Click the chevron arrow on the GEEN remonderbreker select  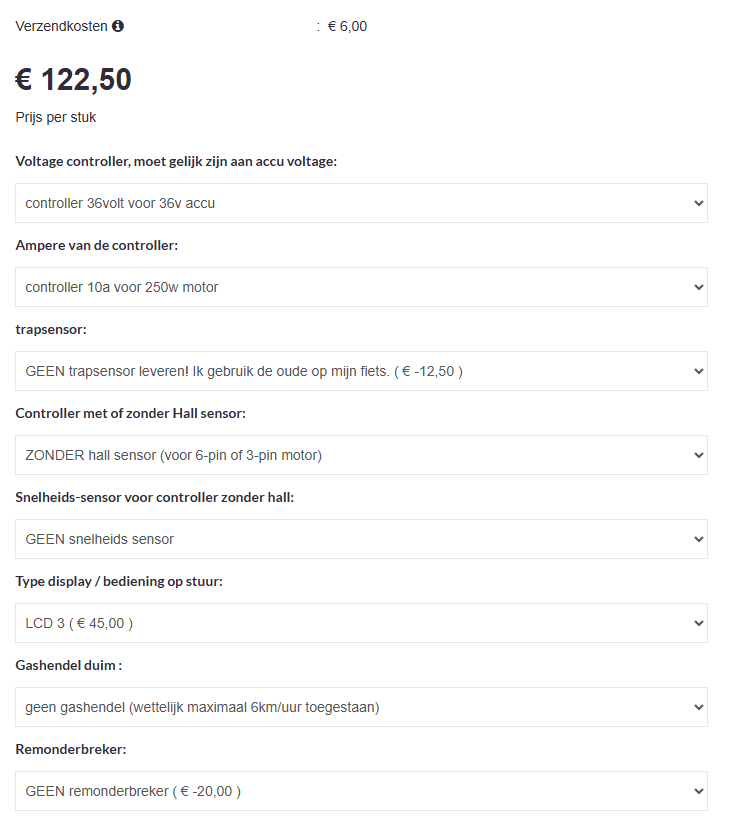698,791
